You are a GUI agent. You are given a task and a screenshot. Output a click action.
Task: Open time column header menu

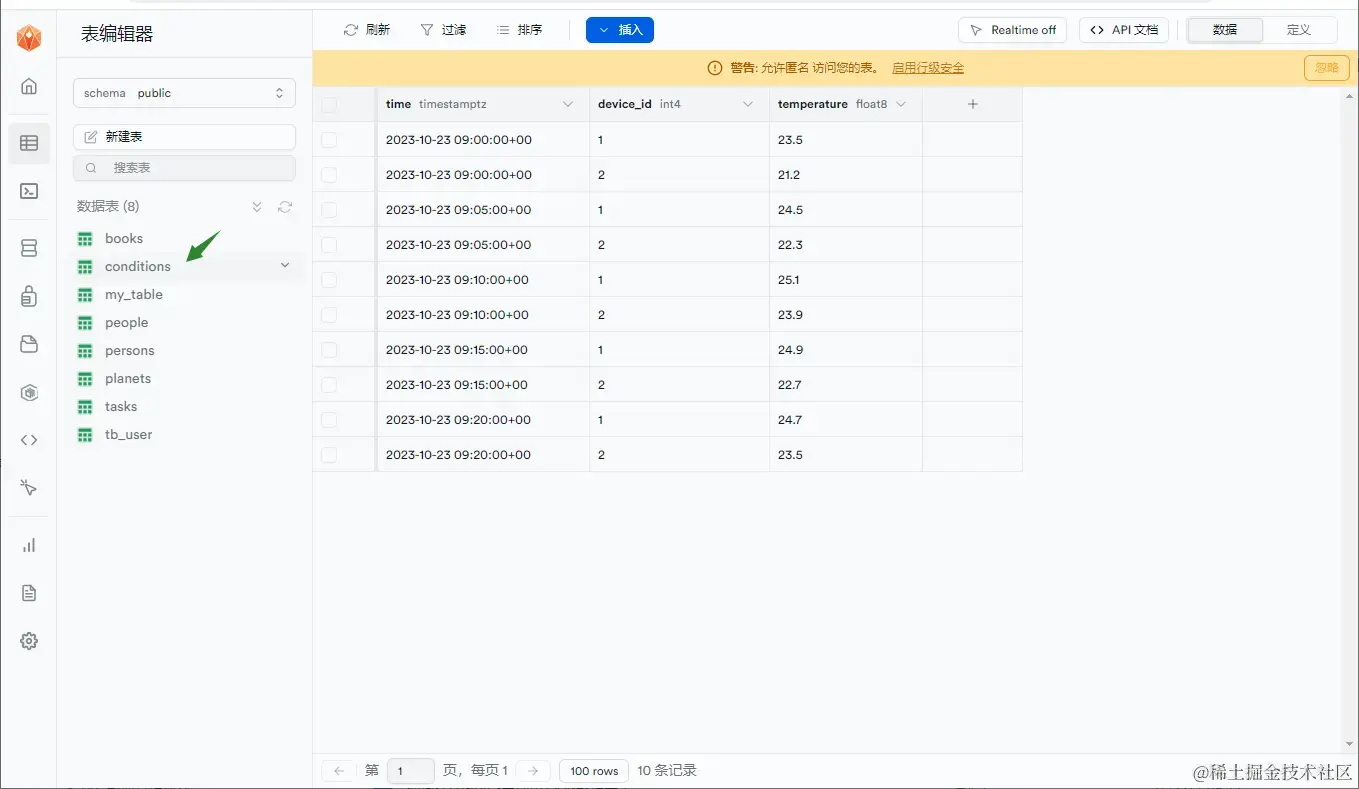(x=568, y=104)
